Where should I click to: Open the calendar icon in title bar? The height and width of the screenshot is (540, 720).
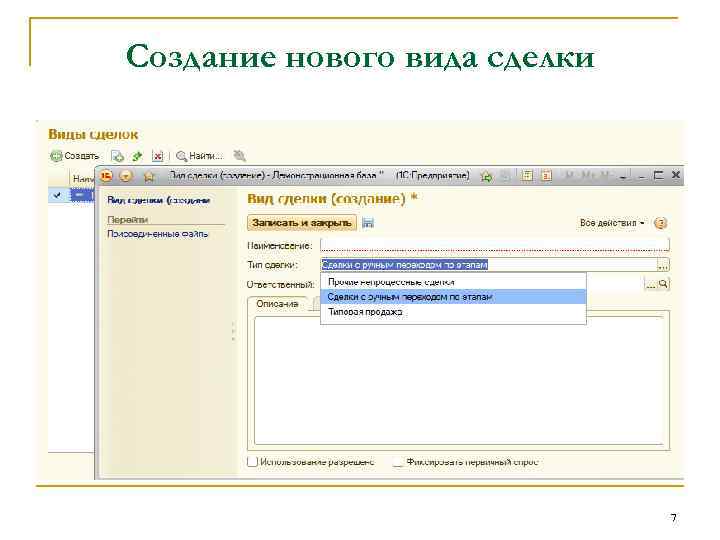(546, 175)
